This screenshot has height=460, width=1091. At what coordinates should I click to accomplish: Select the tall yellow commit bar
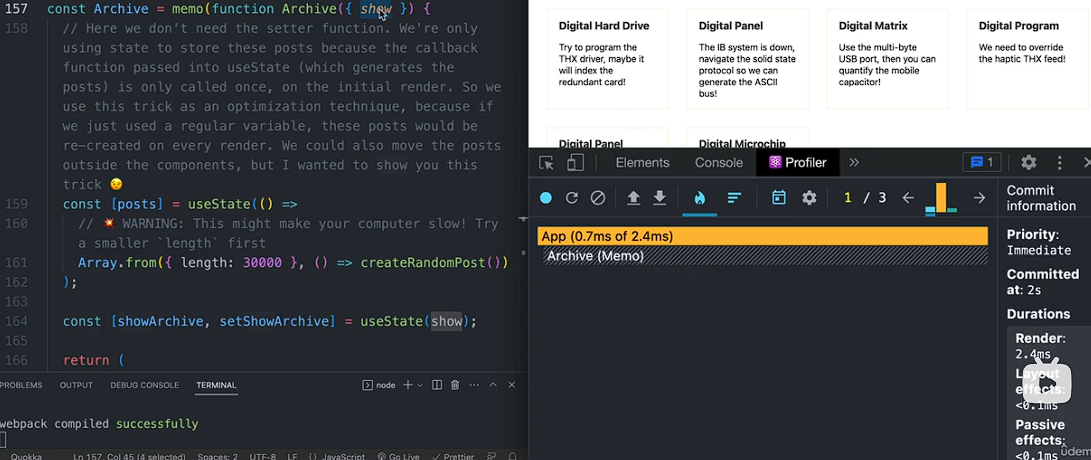tap(940, 198)
